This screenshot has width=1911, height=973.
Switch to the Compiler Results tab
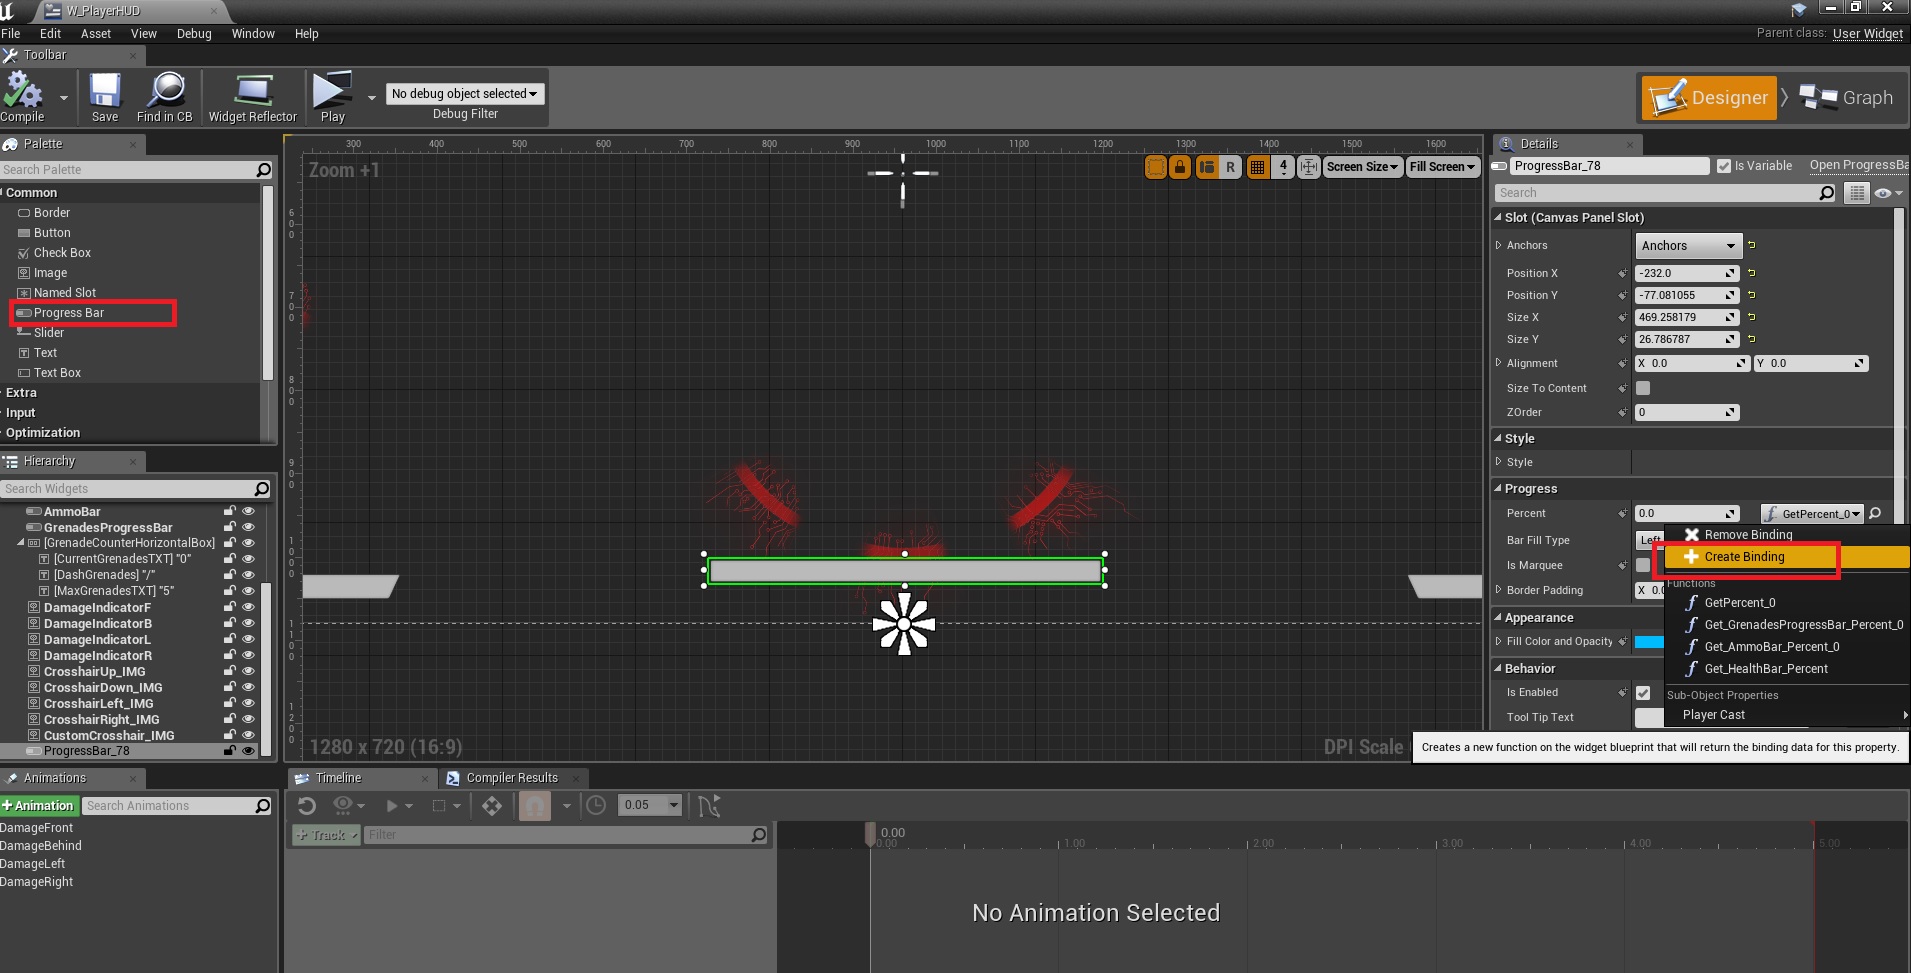511,778
